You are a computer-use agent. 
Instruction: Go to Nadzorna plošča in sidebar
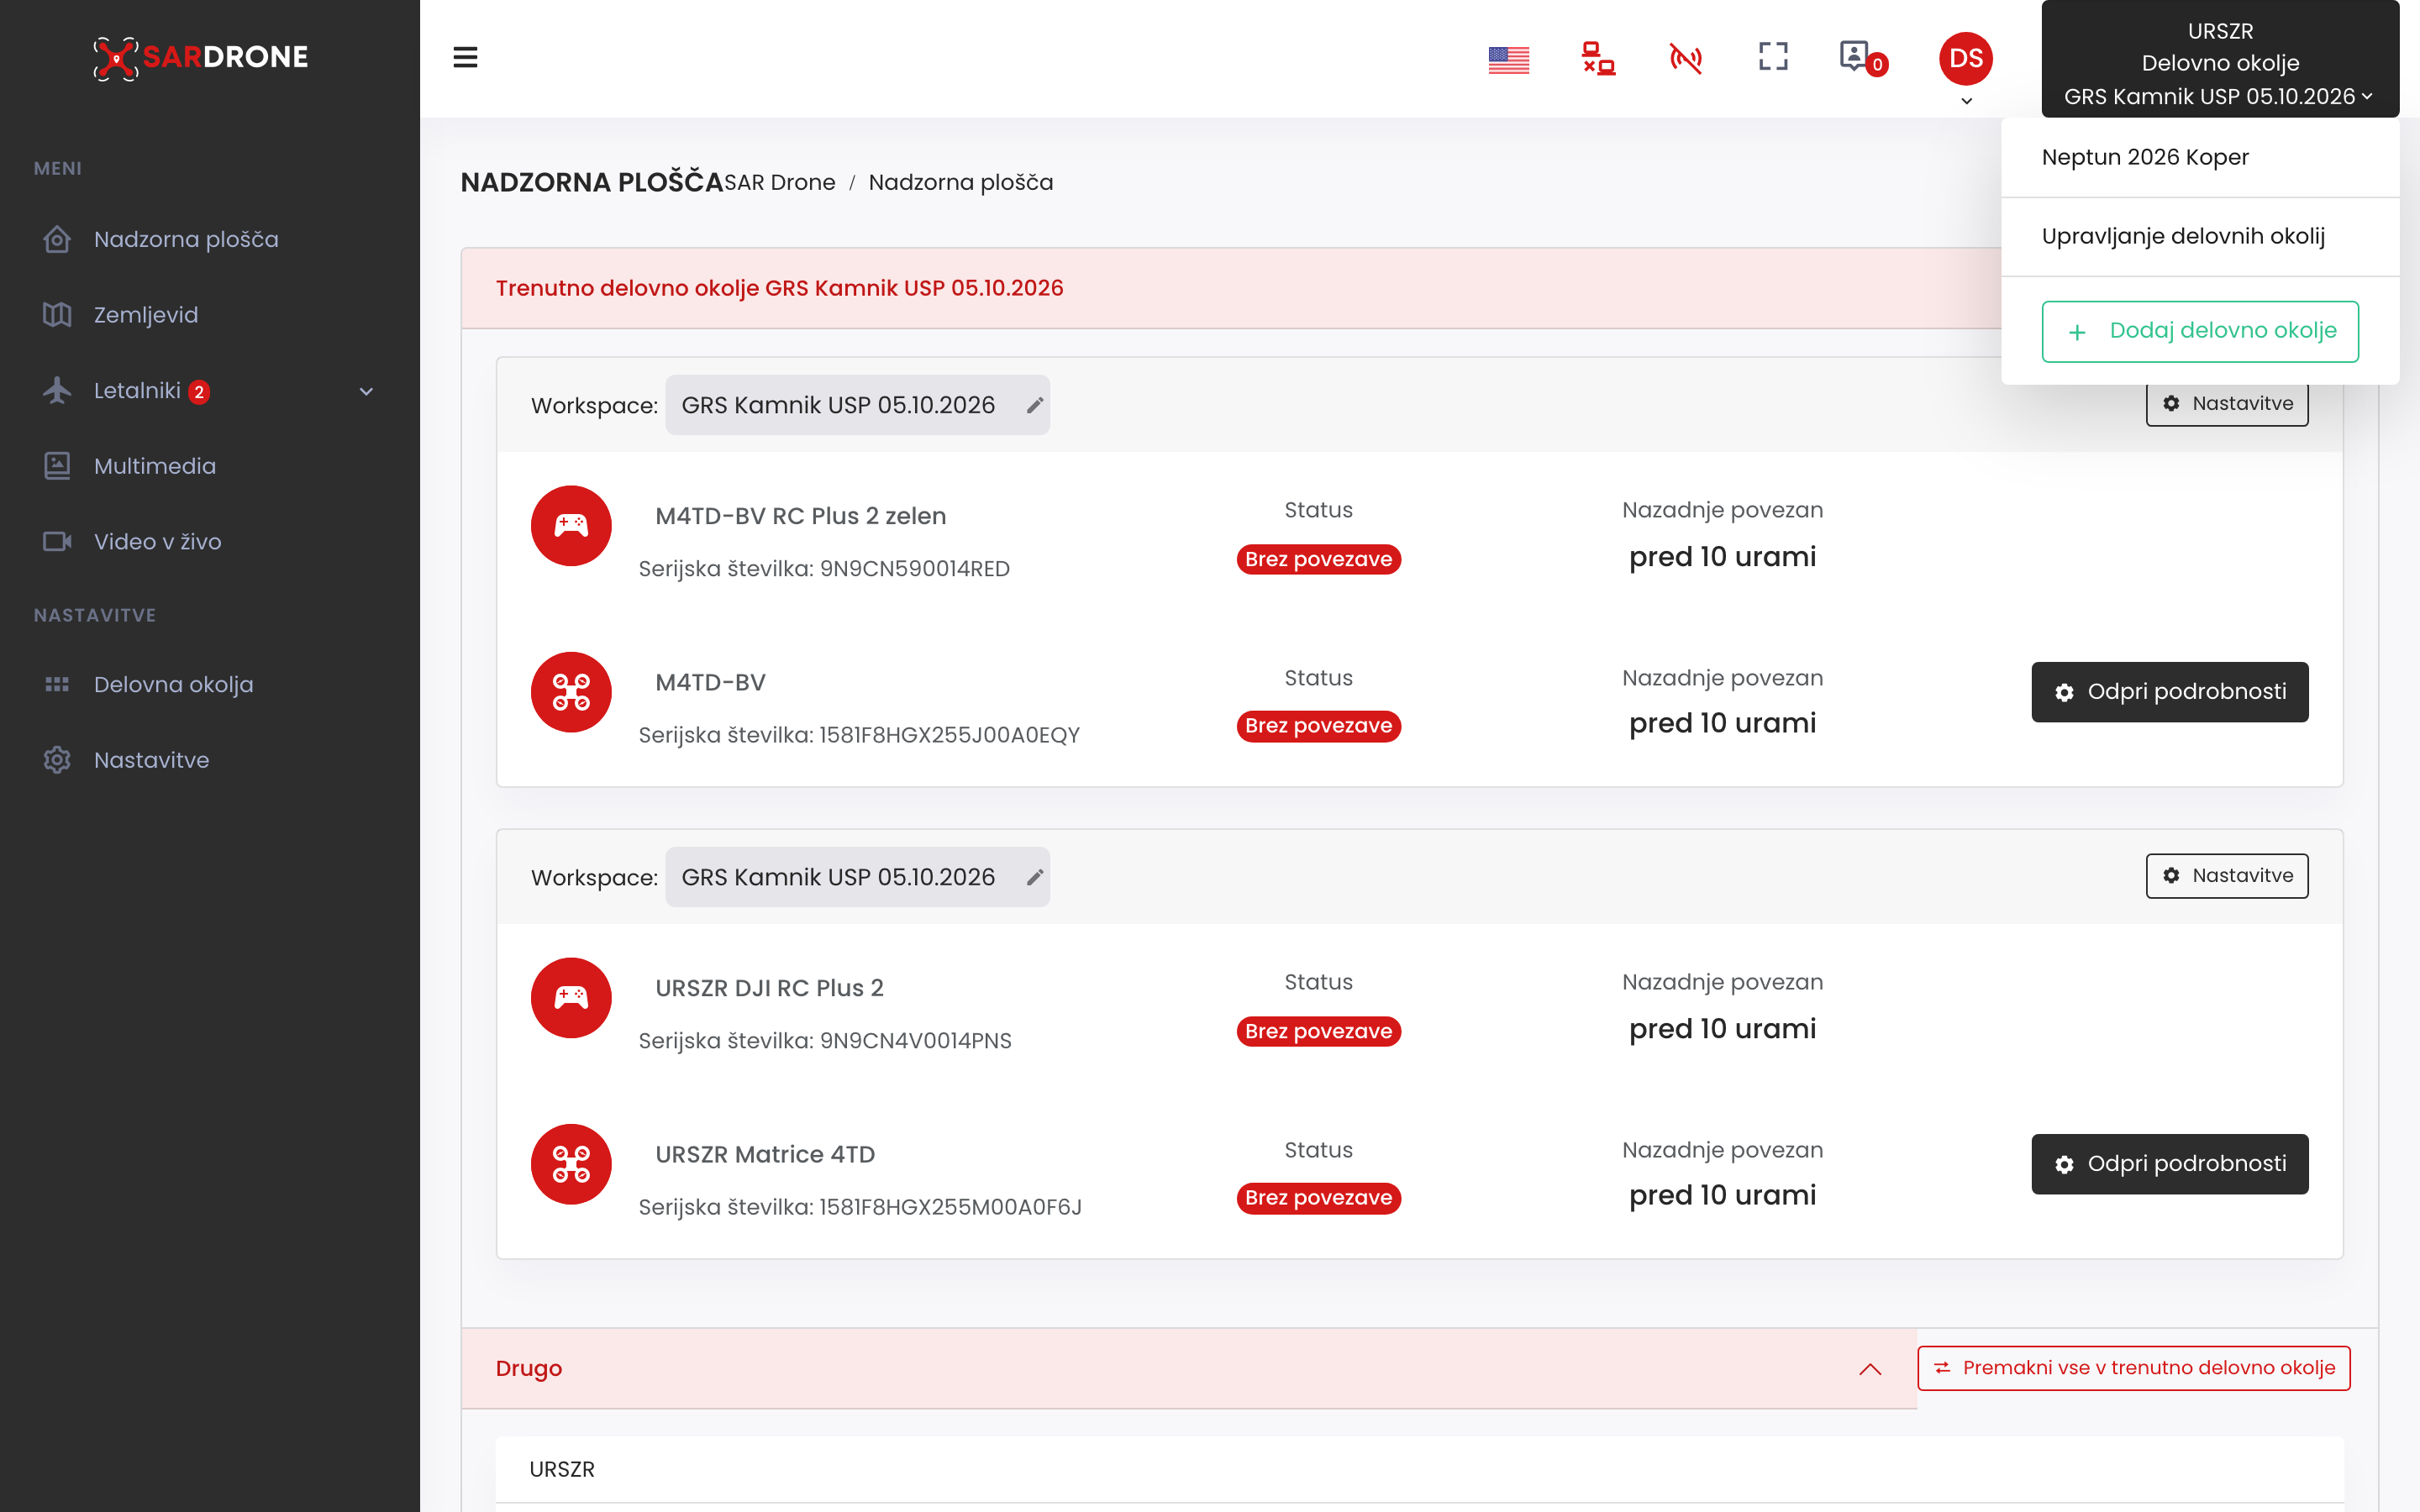click(x=186, y=239)
